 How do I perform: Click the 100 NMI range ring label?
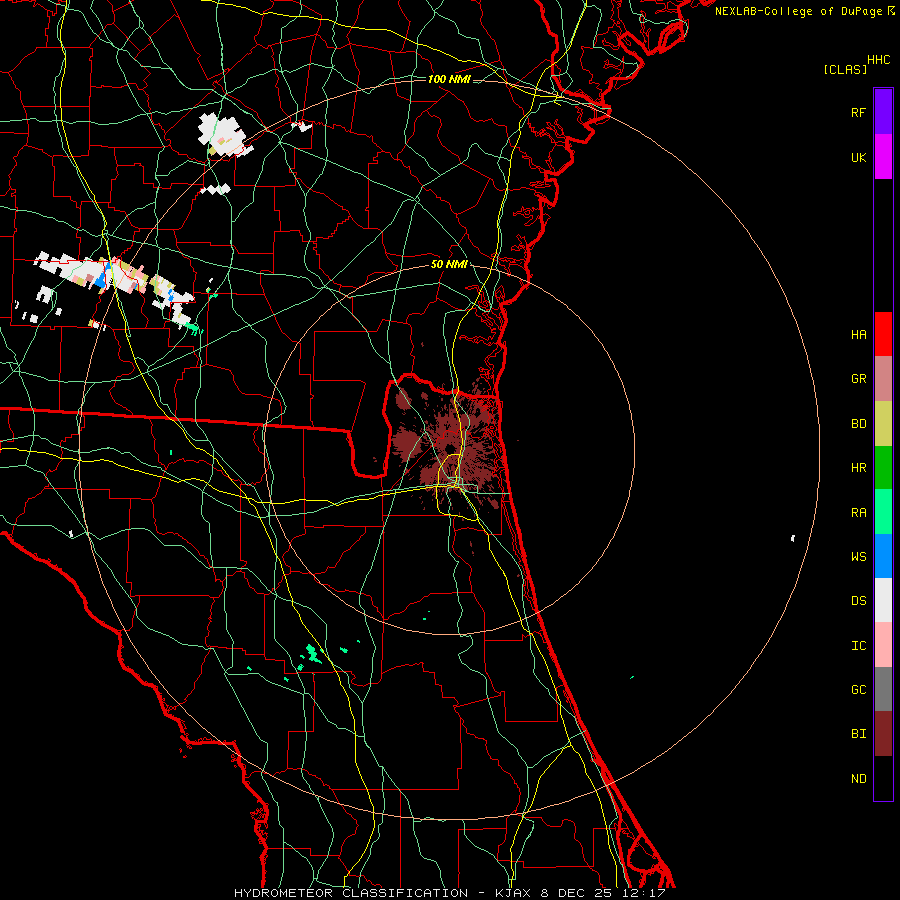pos(449,79)
